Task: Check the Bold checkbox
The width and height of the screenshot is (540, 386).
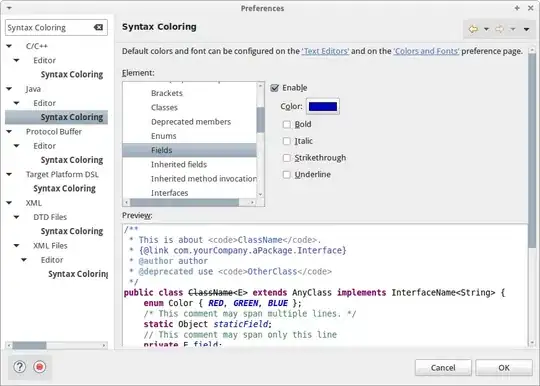Action: pyautogui.click(x=287, y=124)
